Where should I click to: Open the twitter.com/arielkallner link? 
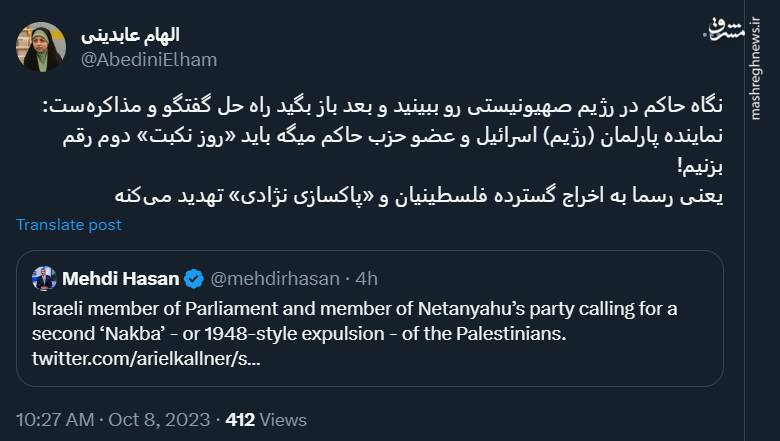(x=146, y=357)
